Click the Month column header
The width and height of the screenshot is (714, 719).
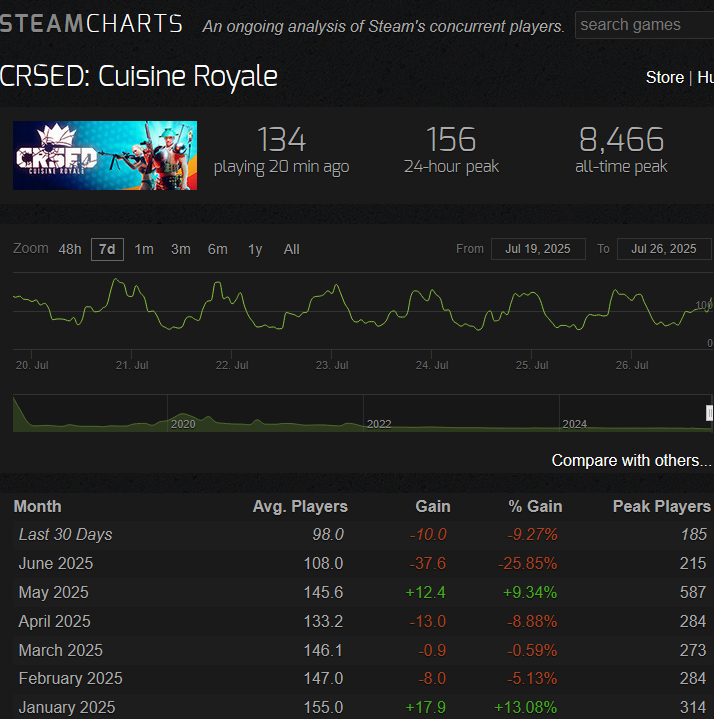point(38,507)
